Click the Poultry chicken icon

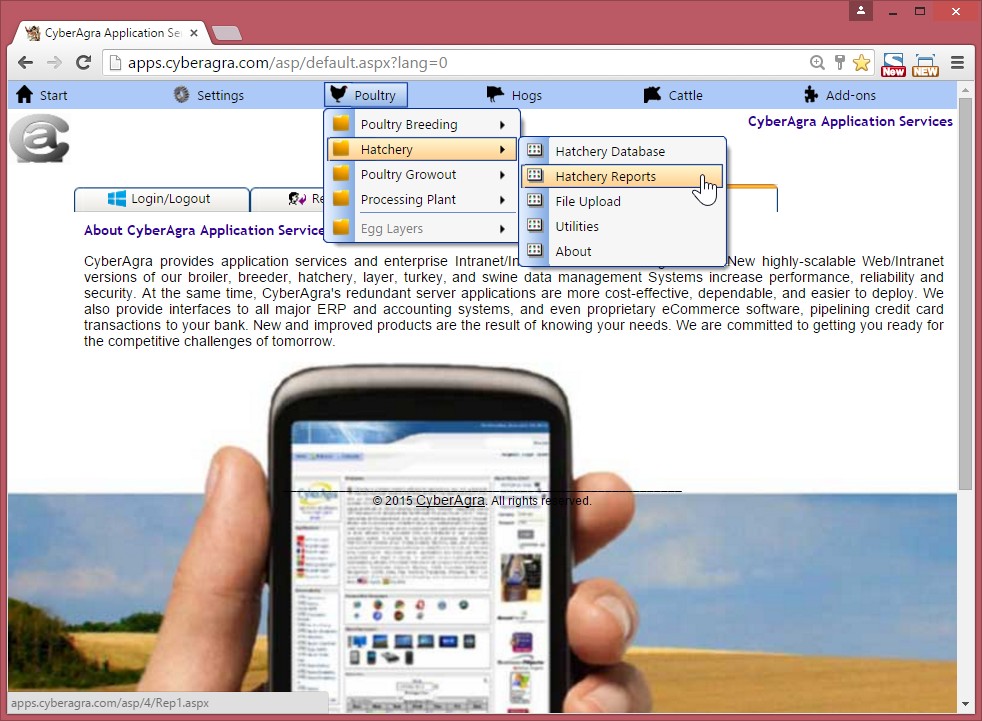338,94
